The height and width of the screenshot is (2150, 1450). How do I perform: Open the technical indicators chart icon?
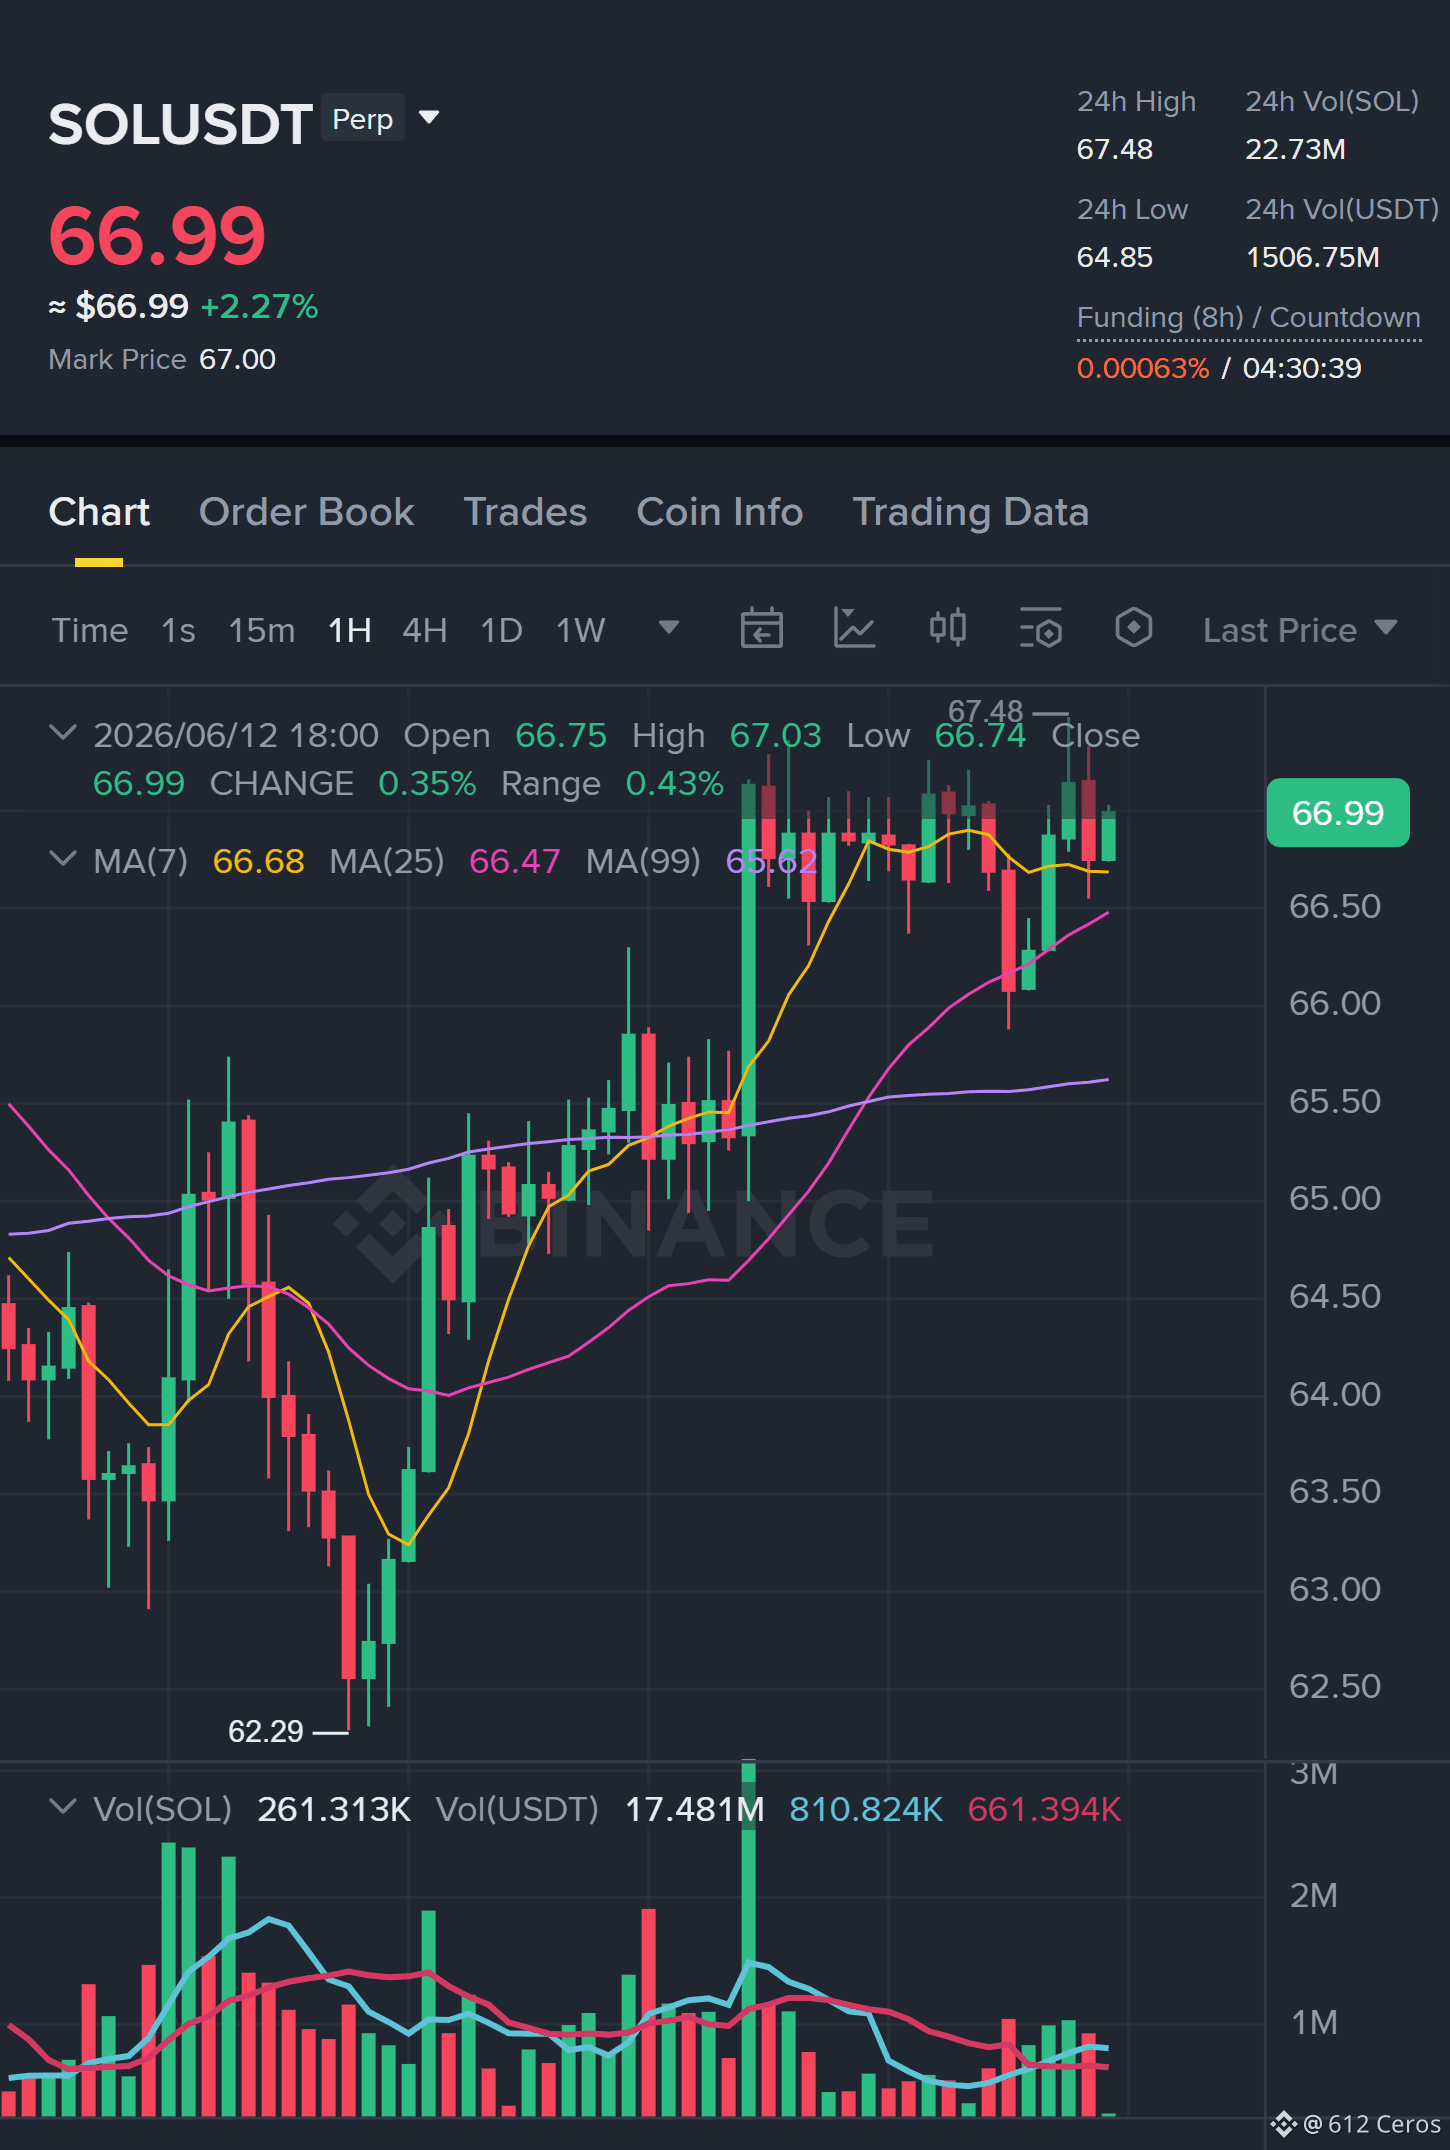click(x=855, y=629)
